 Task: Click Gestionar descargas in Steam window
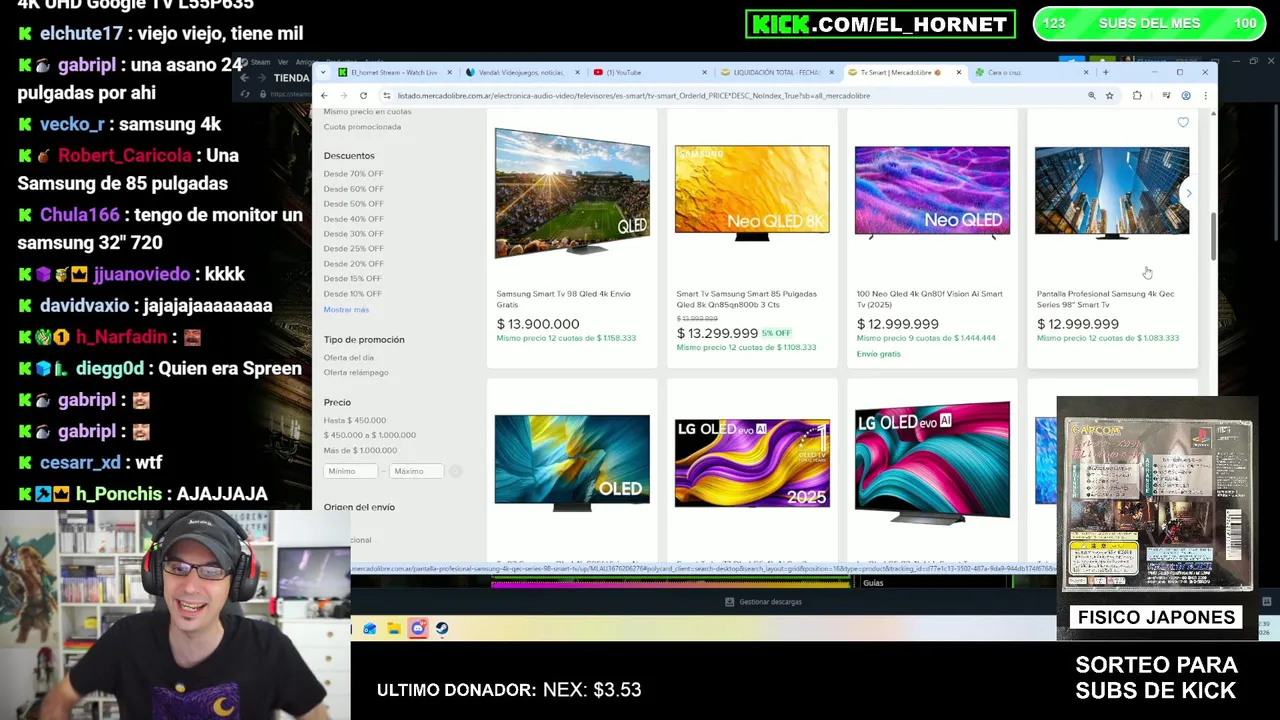pos(763,602)
